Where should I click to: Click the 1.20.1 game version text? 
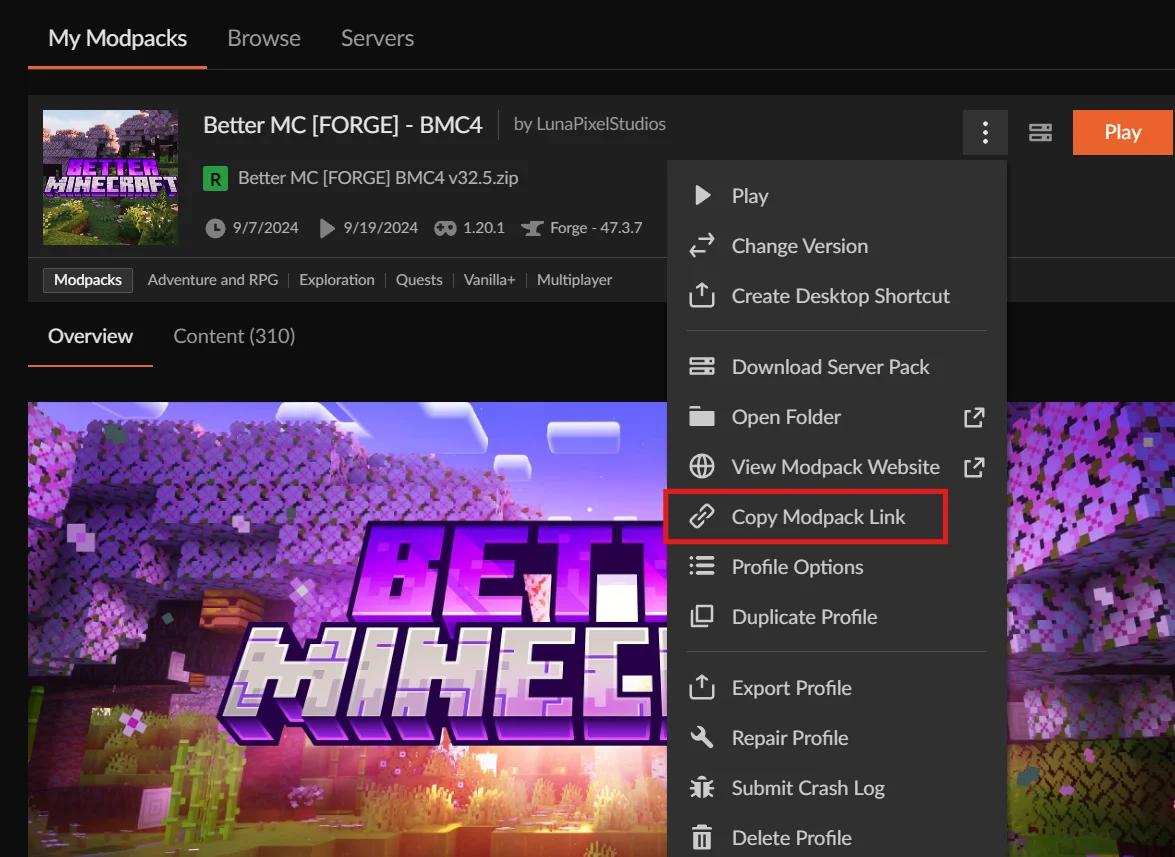[x=483, y=228]
